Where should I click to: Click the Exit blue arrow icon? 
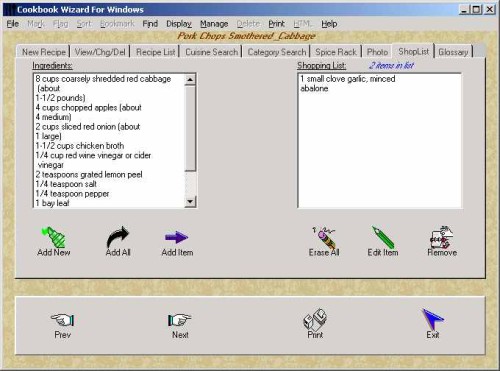pos(433,319)
